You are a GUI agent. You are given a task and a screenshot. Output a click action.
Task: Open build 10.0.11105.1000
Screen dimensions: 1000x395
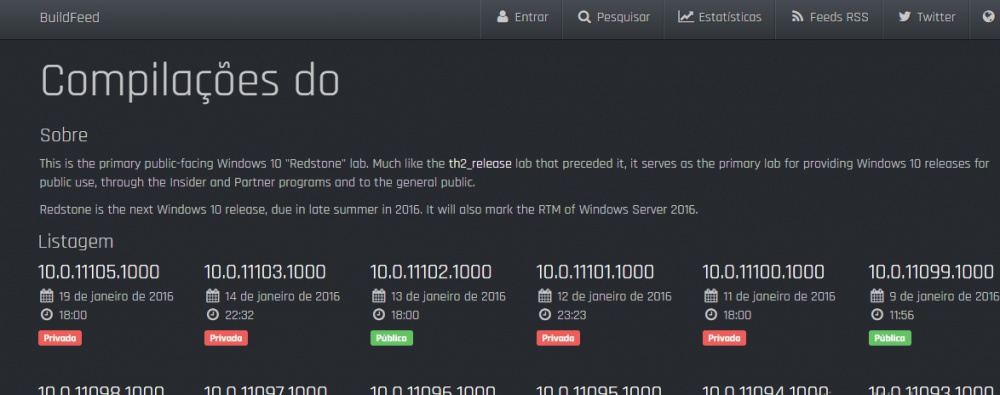click(x=99, y=272)
